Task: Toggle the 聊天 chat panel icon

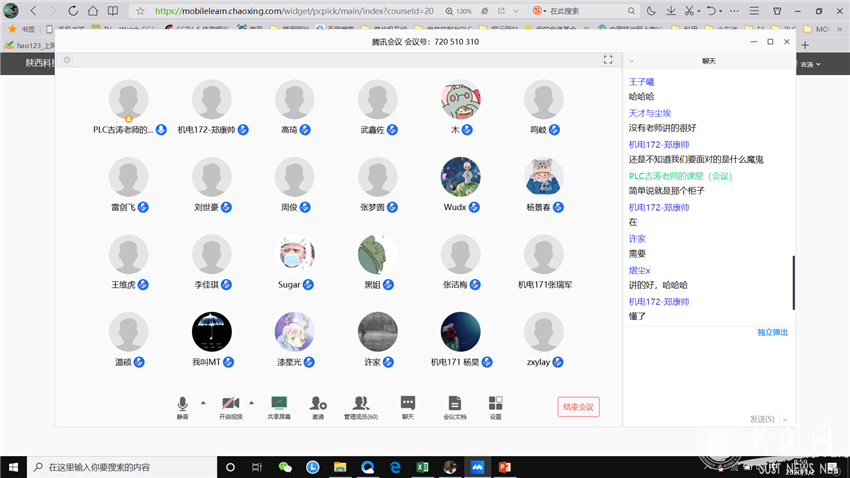Action: tap(408, 405)
